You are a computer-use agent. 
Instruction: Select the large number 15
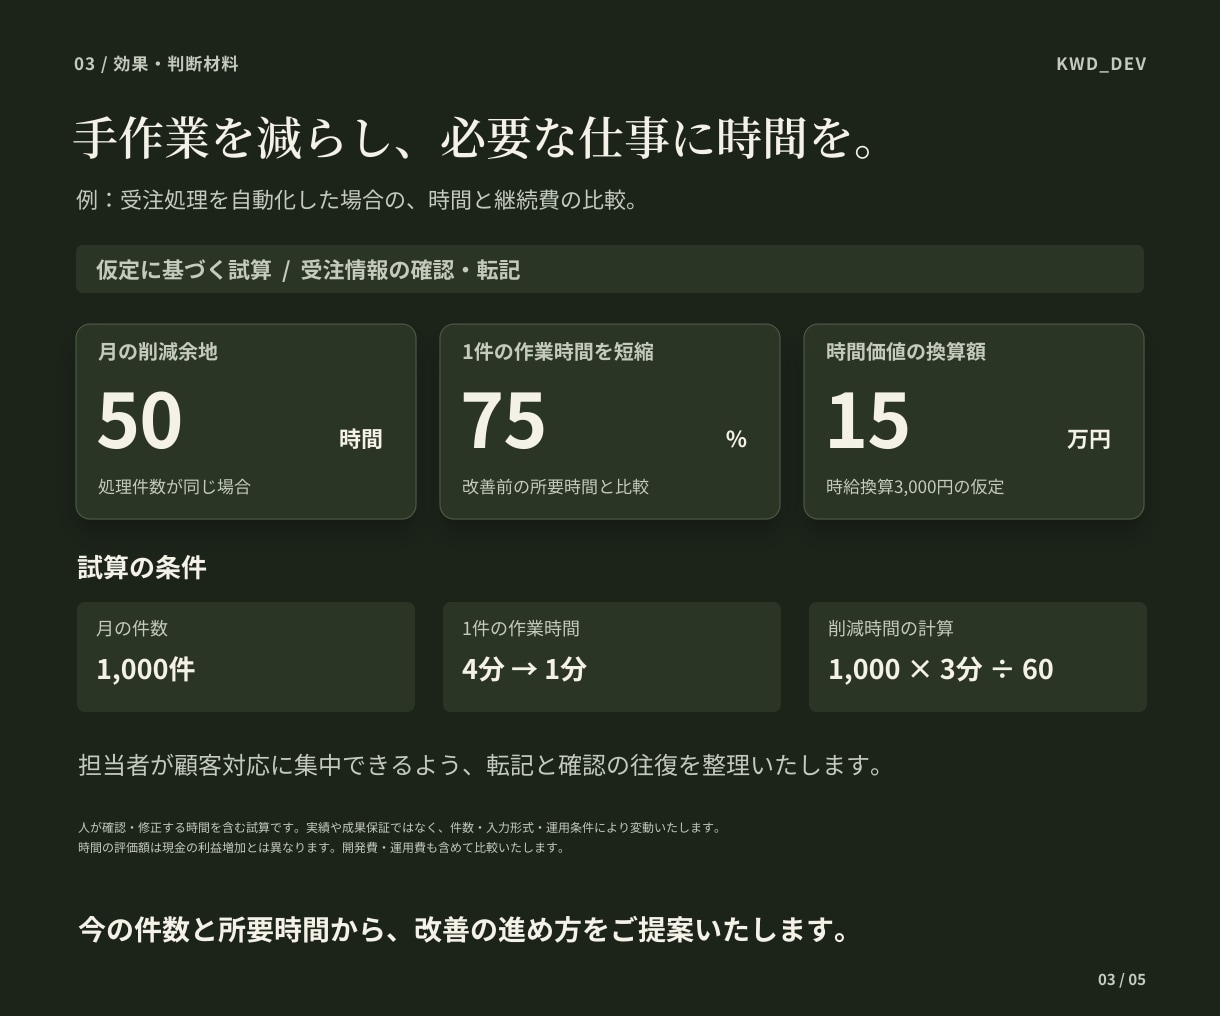[868, 421]
